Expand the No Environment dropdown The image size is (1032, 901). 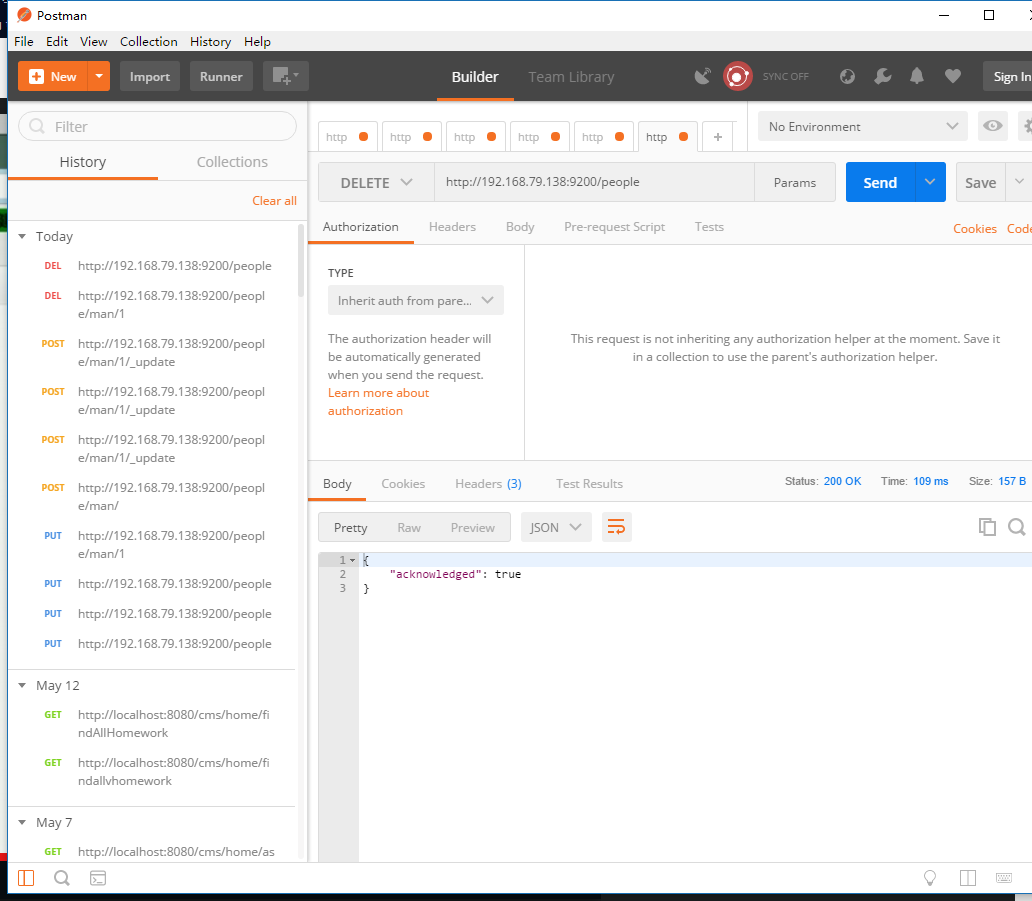pos(862,127)
